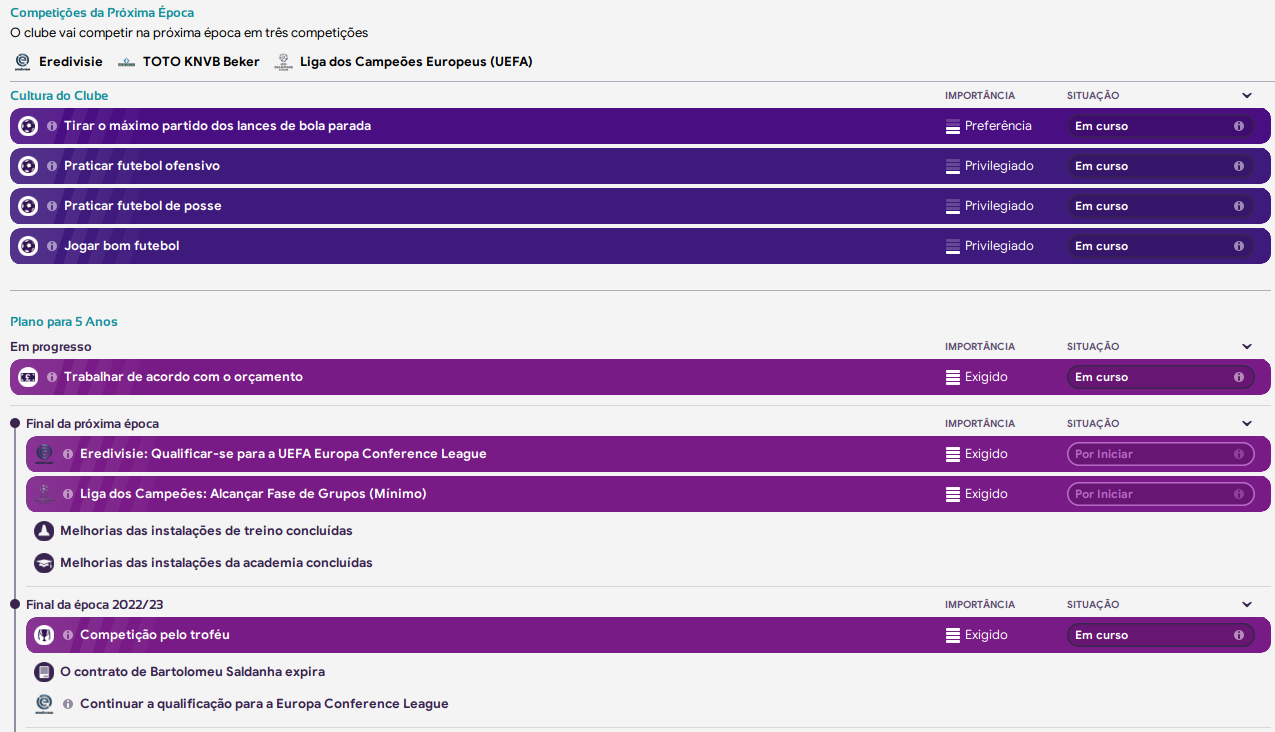This screenshot has height=732, width=1275.
Task: Click football icon on 'Praticar futebol ofensivo' row
Action: (x=28, y=166)
